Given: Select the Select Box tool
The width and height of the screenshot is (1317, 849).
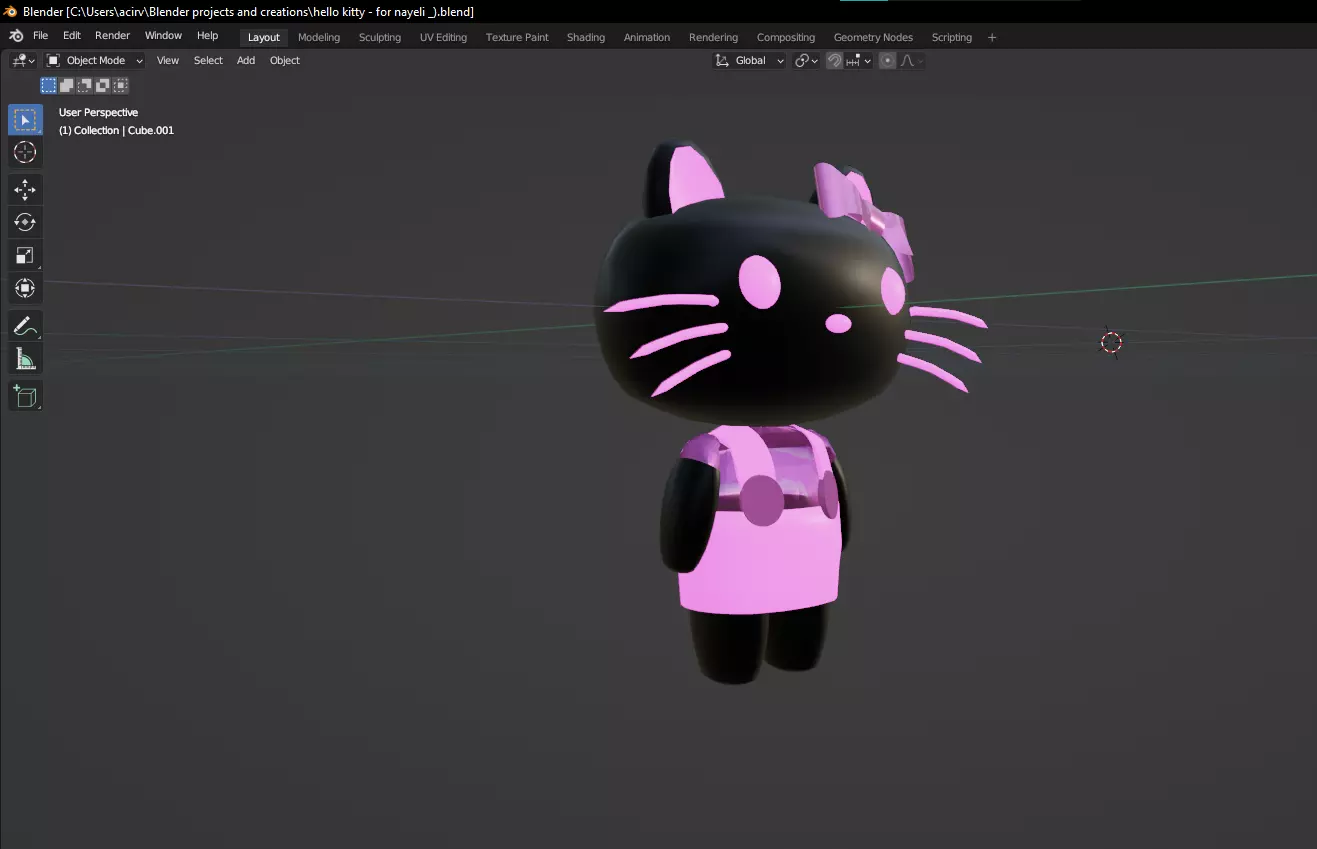Looking at the screenshot, I should (x=25, y=120).
